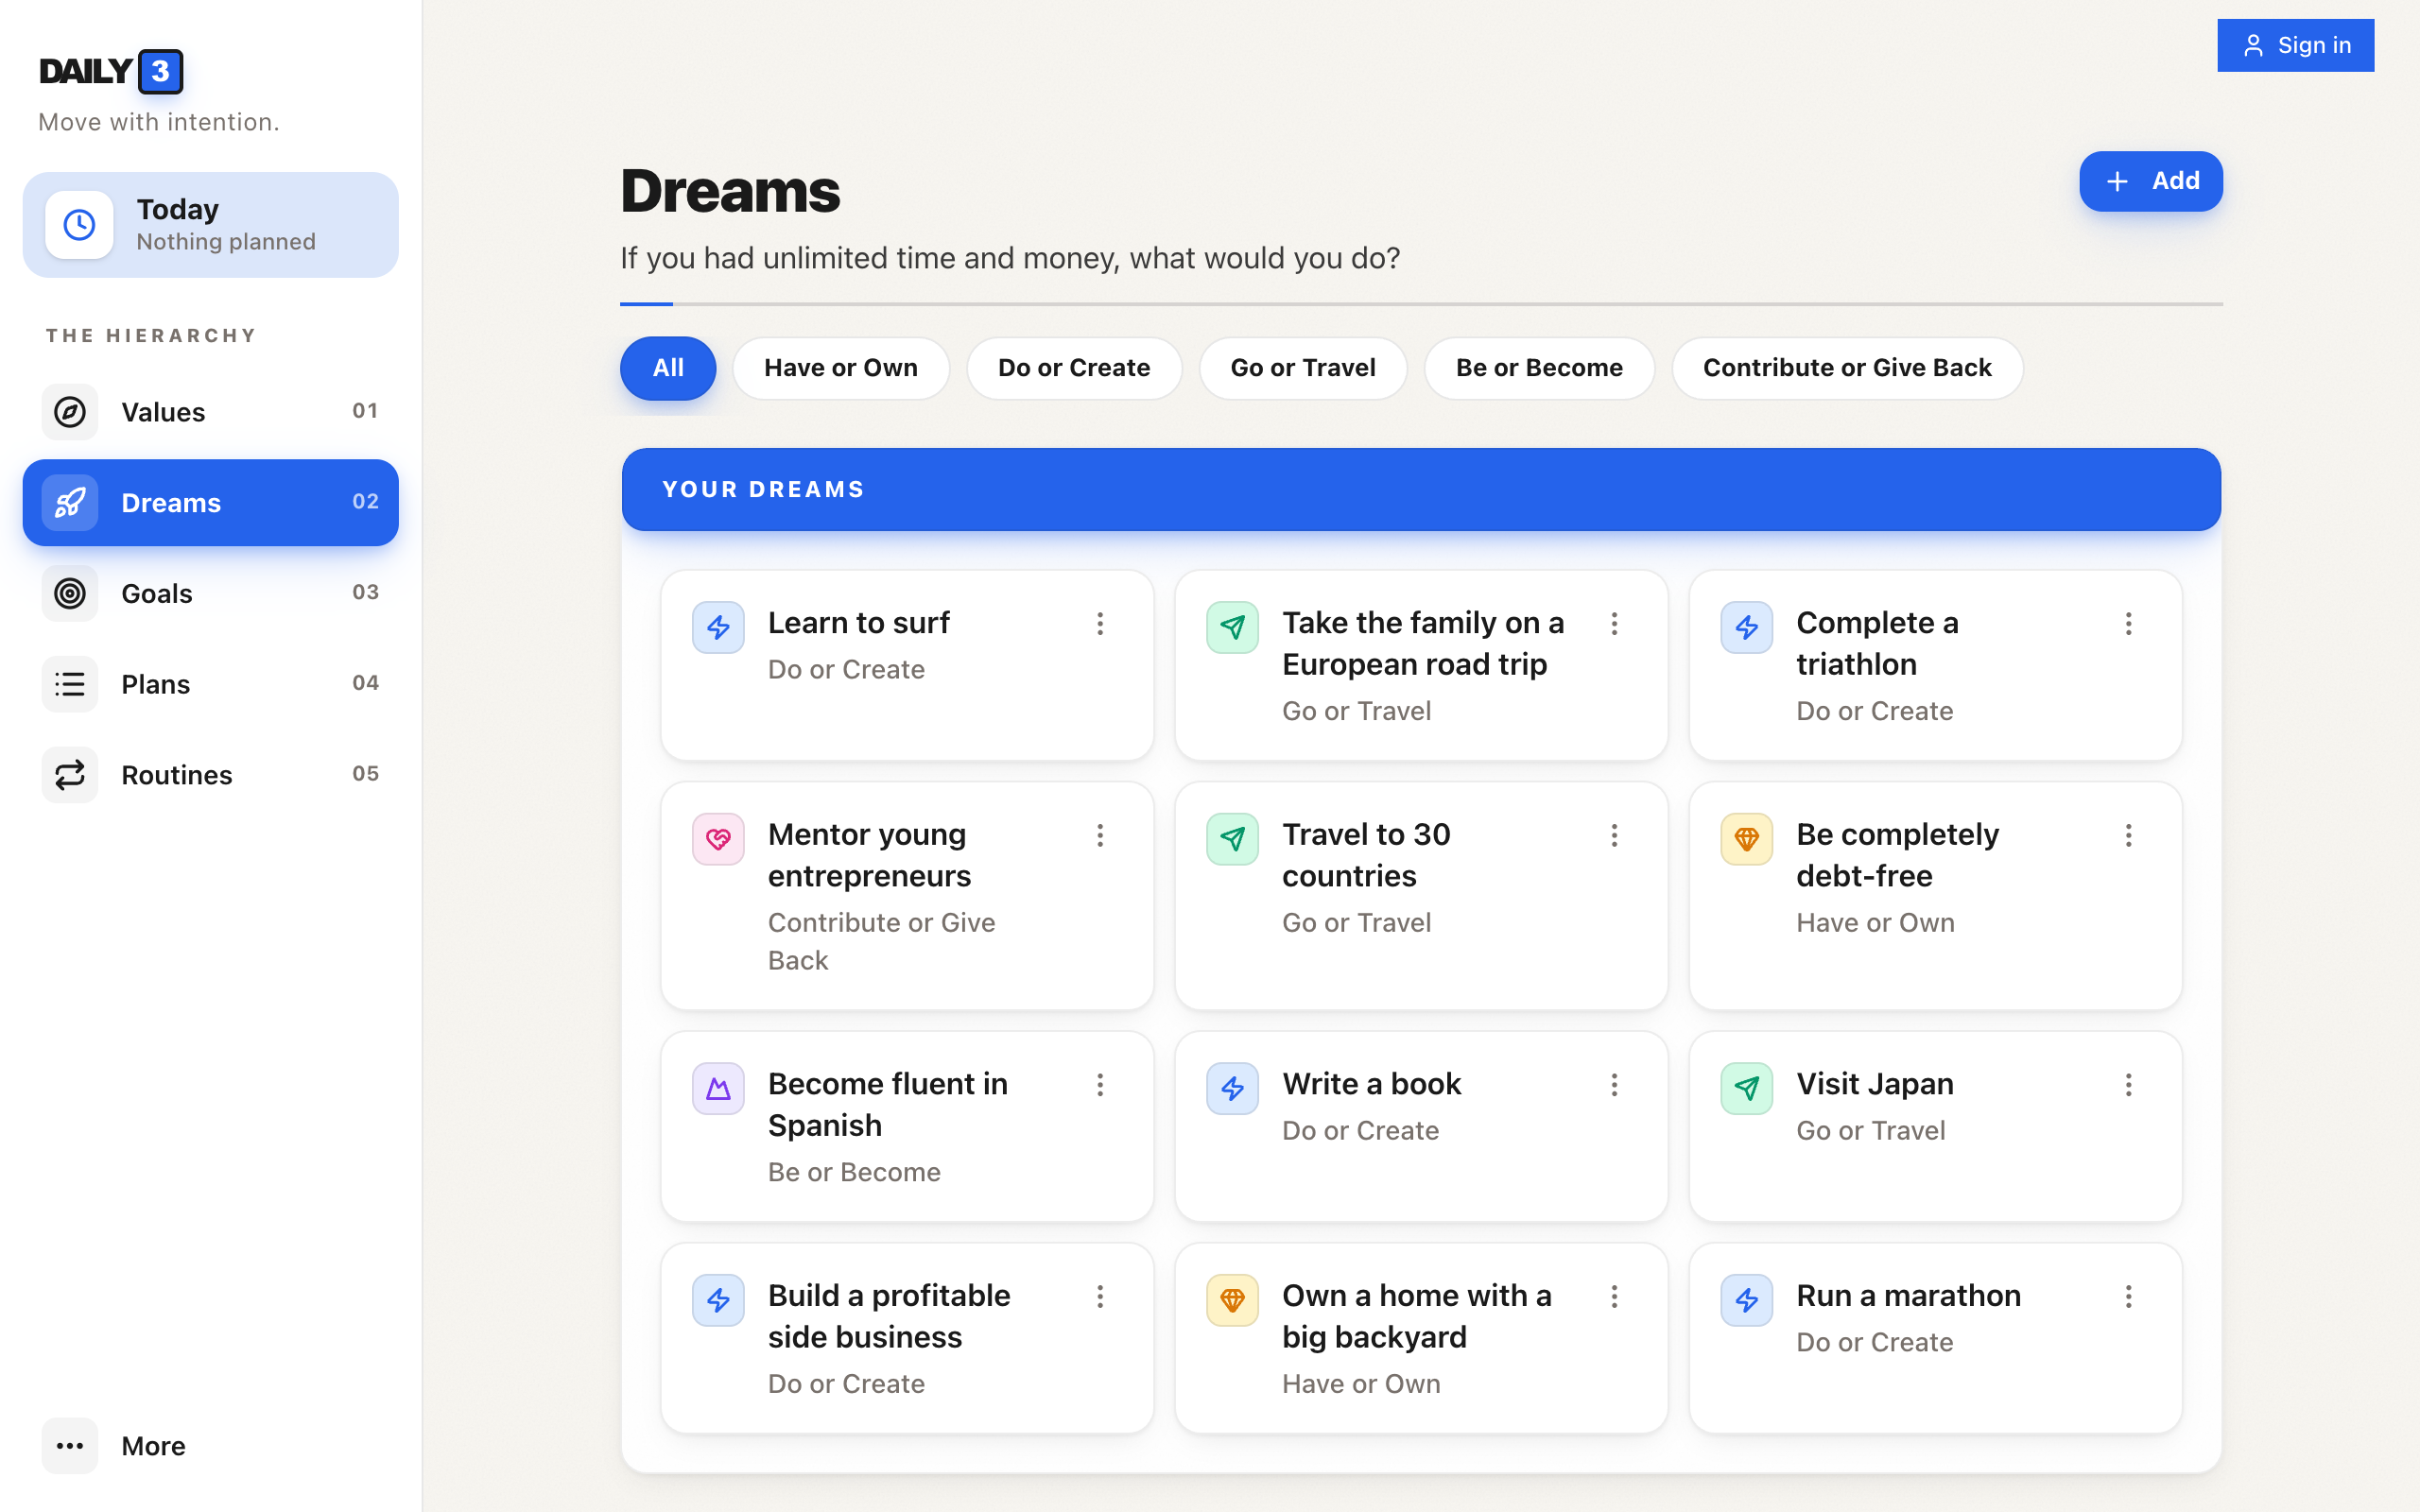Open options menu for European road trip dream
The height and width of the screenshot is (1512, 2420).
pyautogui.click(x=1614, y=624)
